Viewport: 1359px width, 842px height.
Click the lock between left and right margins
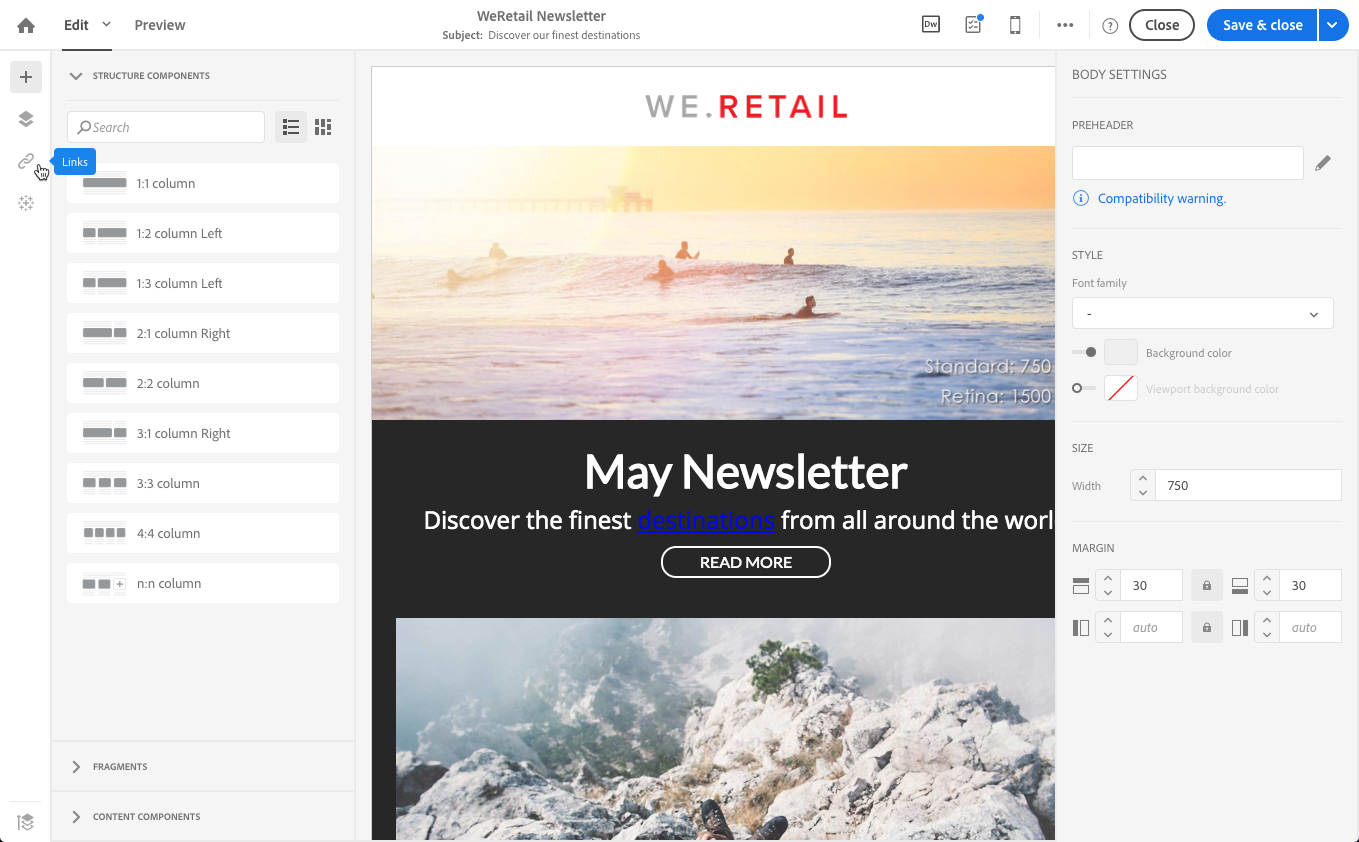click(1207, 628)
